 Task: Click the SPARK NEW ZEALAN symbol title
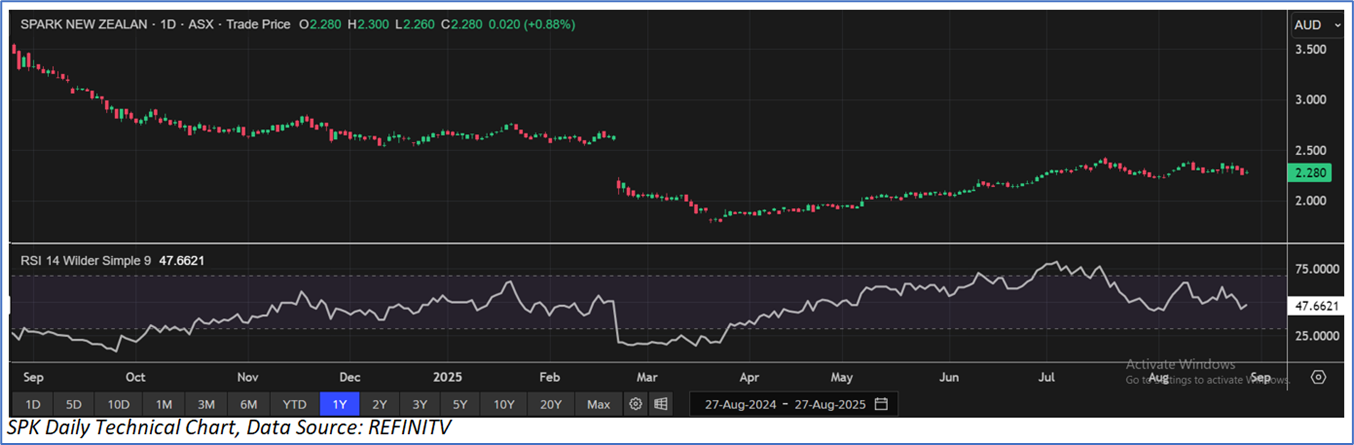pos(84,24)
